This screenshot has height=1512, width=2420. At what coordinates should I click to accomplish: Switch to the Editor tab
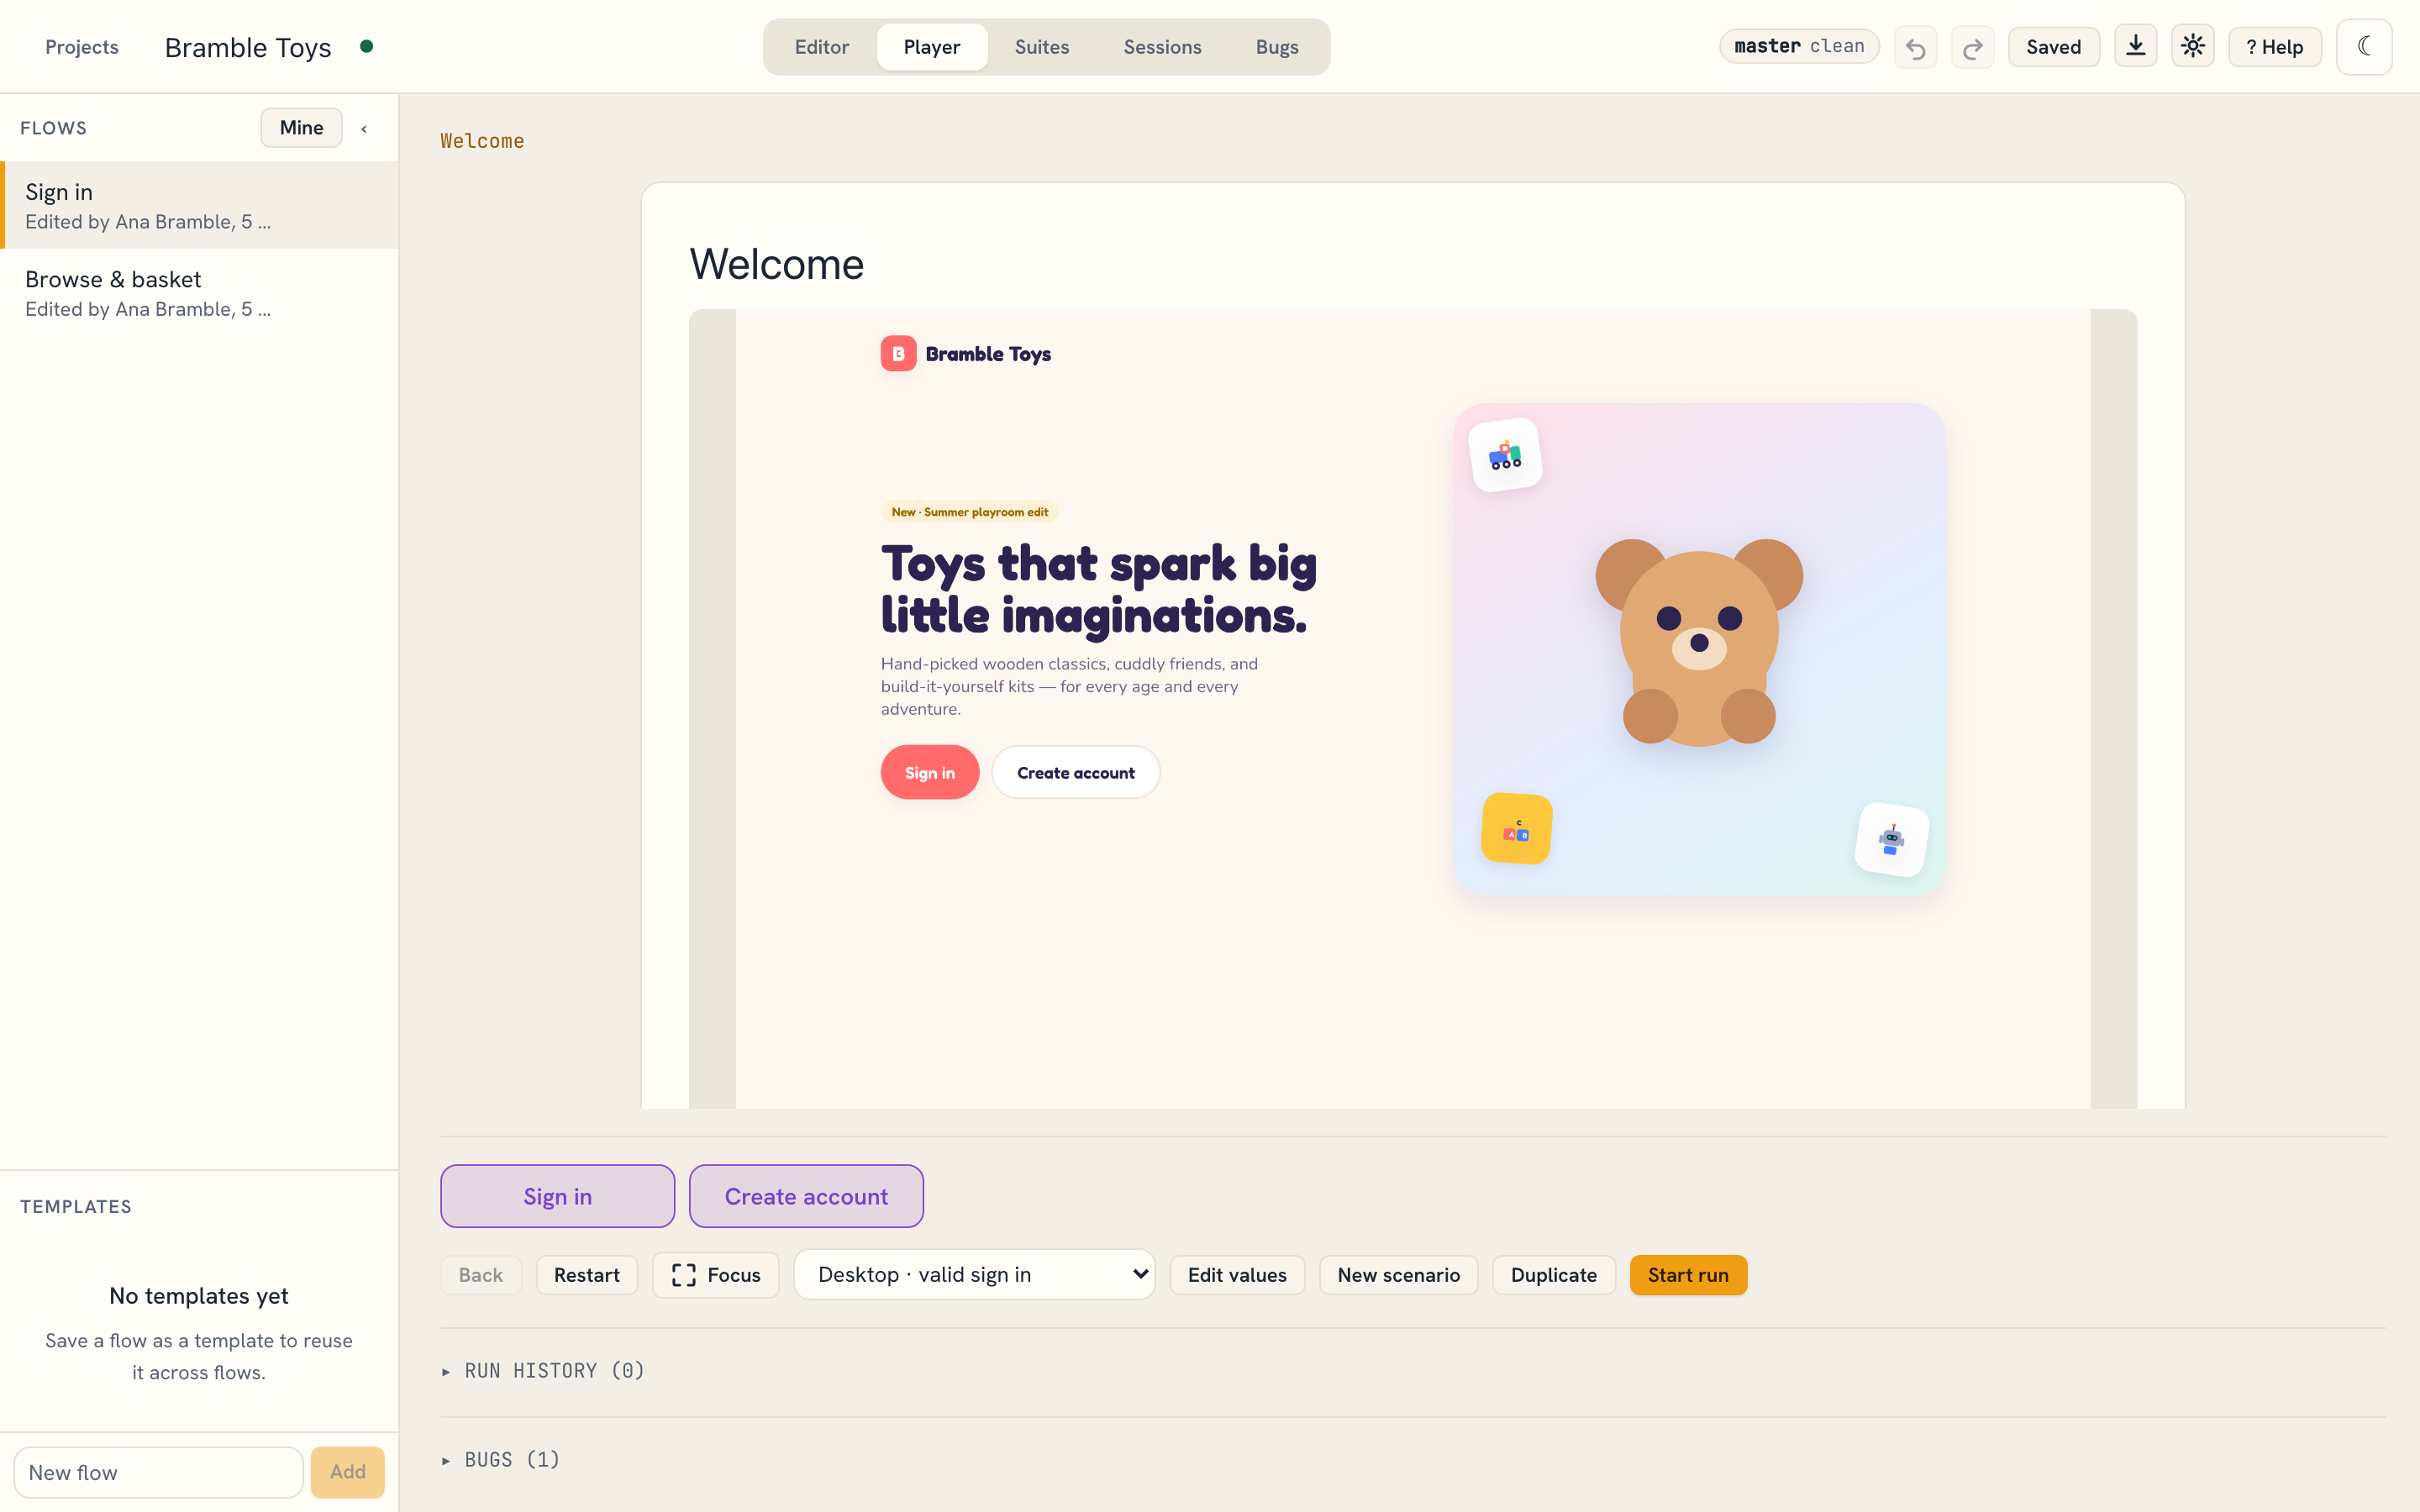click(x=822, y=47)
